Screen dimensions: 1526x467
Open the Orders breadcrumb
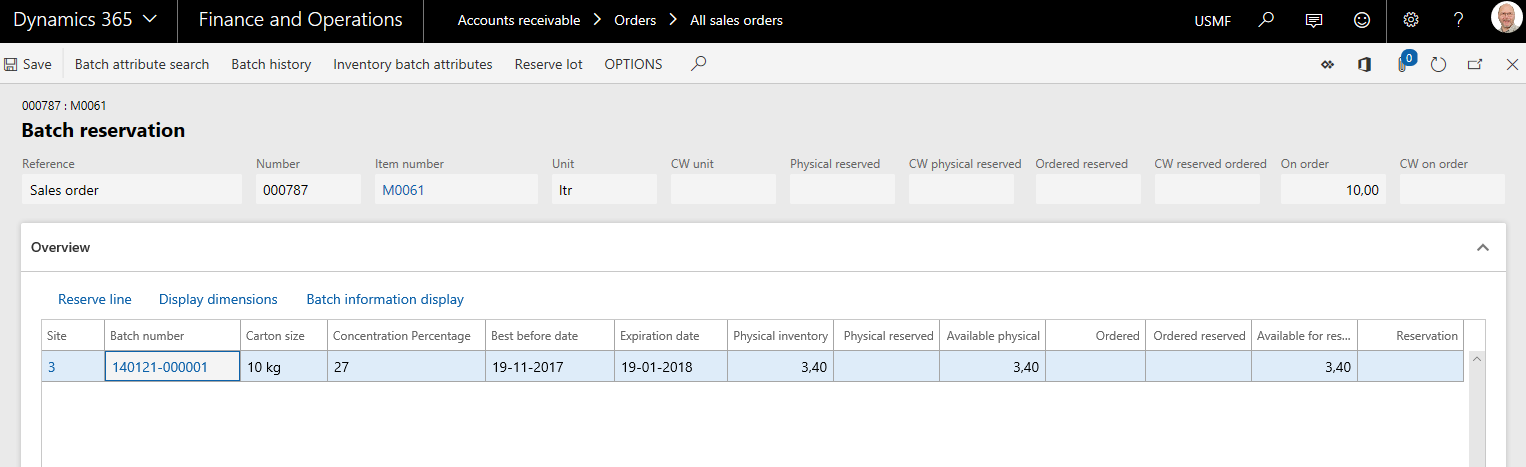pyautogui.click(x=635, y=20)
